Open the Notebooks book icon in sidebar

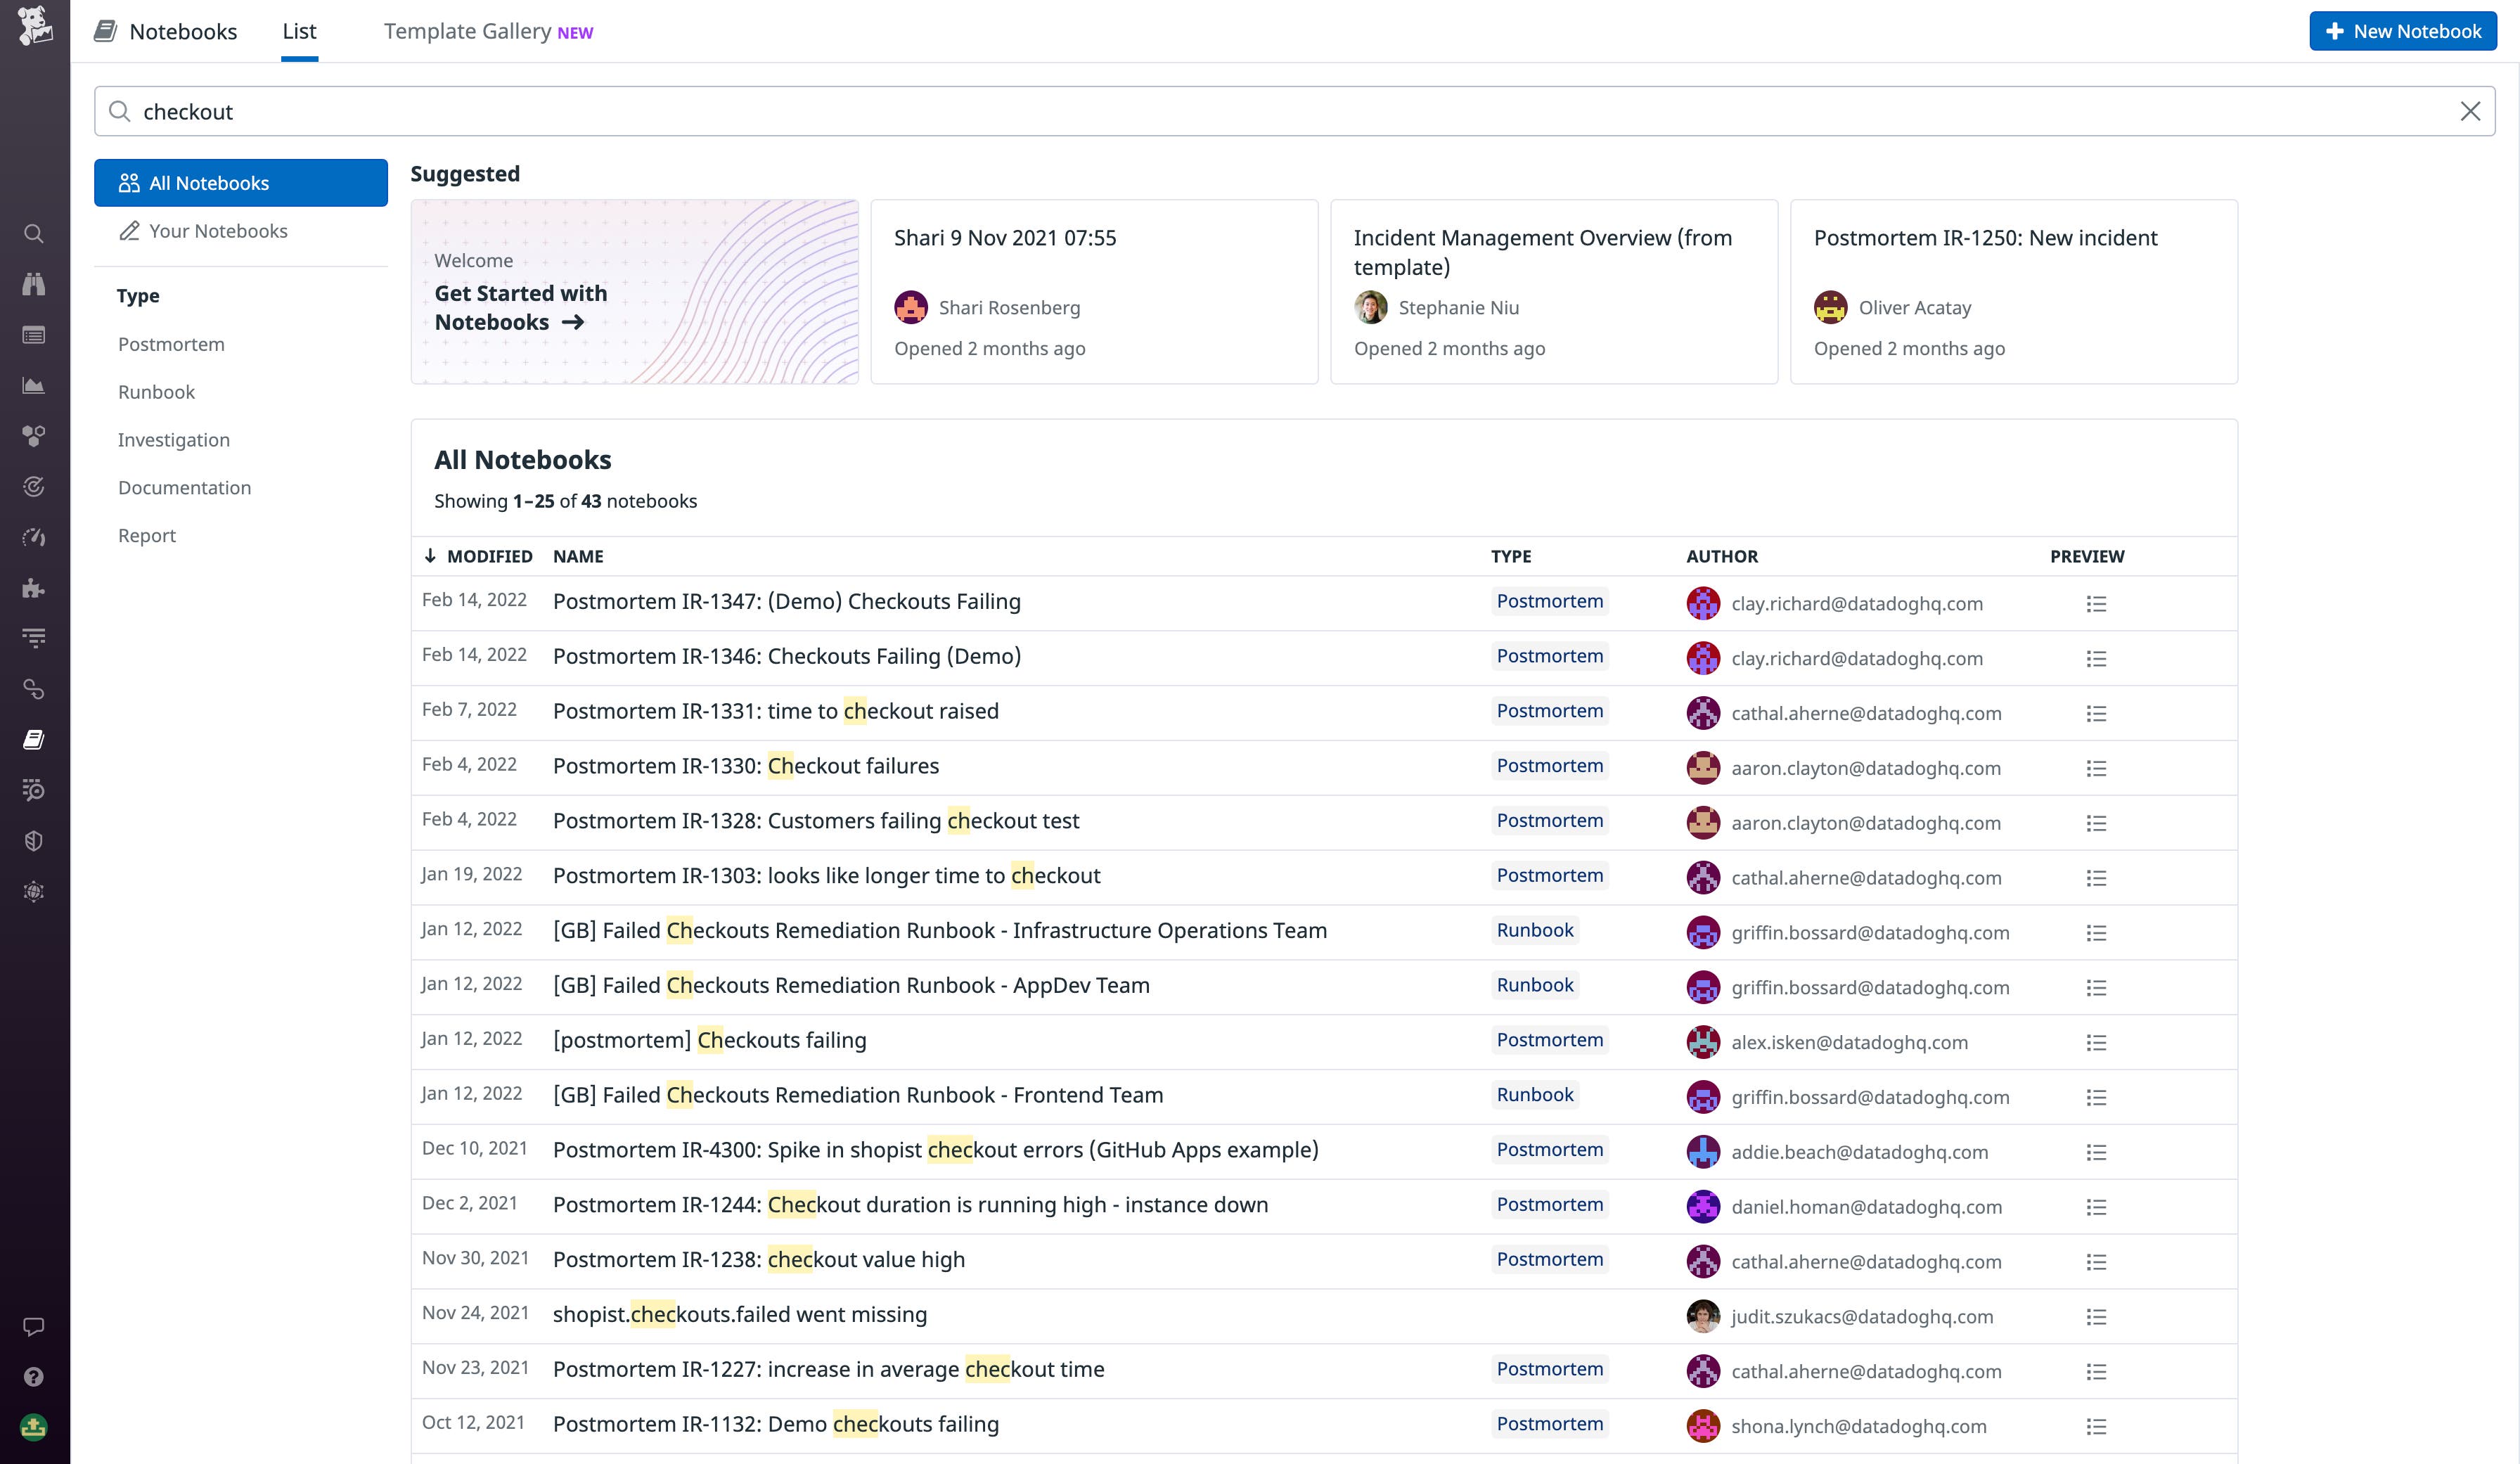(x=34, y=738)
